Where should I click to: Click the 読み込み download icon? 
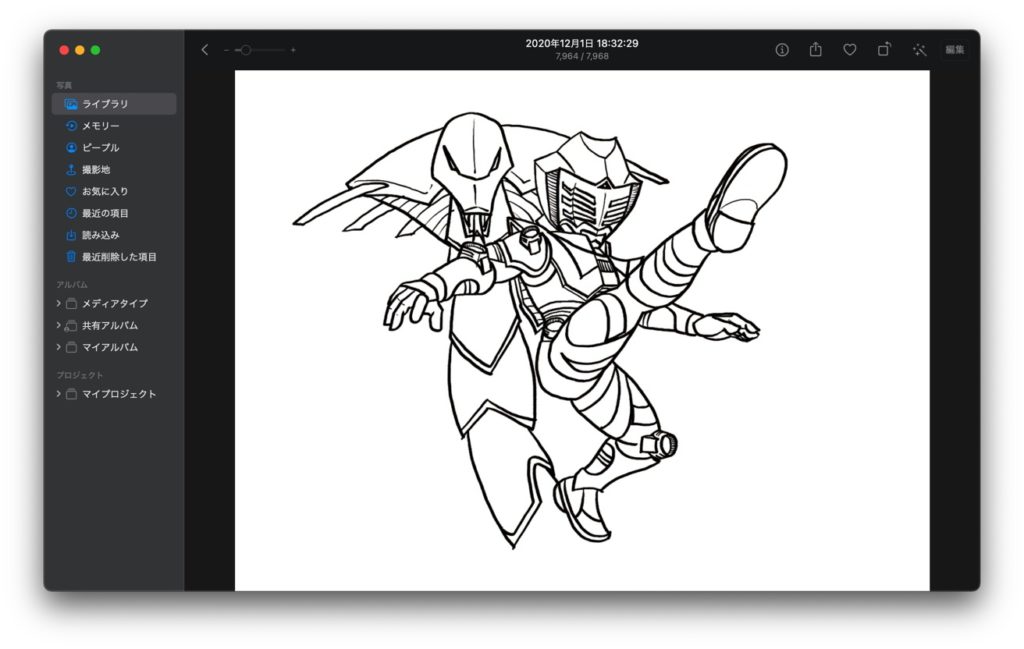(71, 235)
